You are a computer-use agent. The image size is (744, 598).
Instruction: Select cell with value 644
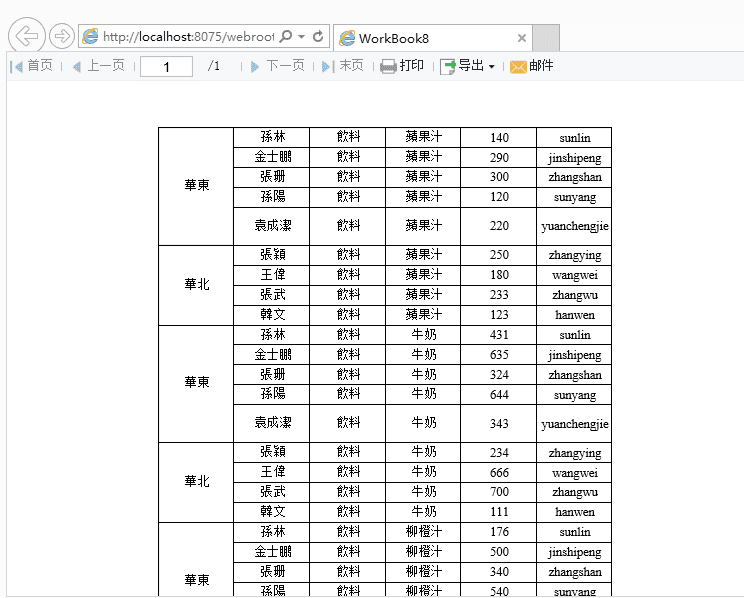499,395
